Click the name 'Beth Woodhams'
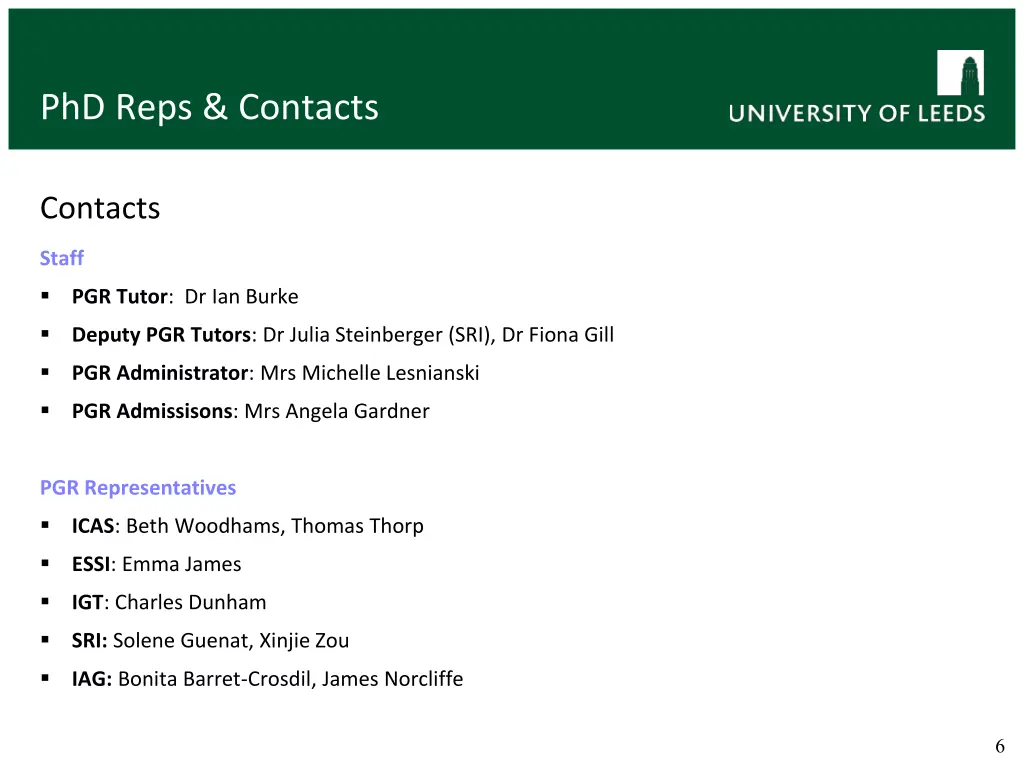Screen dimensions: 1024x768 pyautogui.click(x=203, y=526)
